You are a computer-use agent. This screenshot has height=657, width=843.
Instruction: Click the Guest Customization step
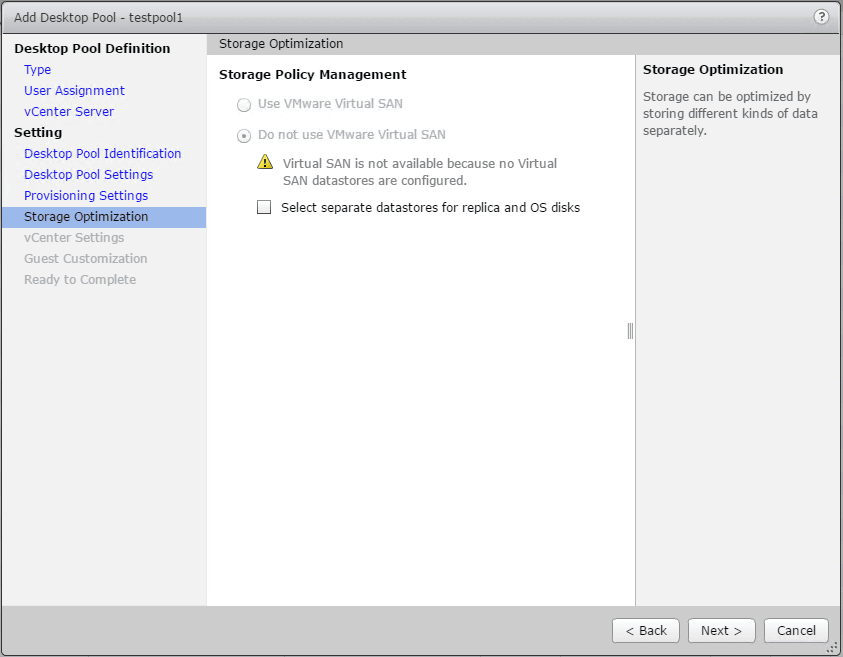tap(86, 259)
